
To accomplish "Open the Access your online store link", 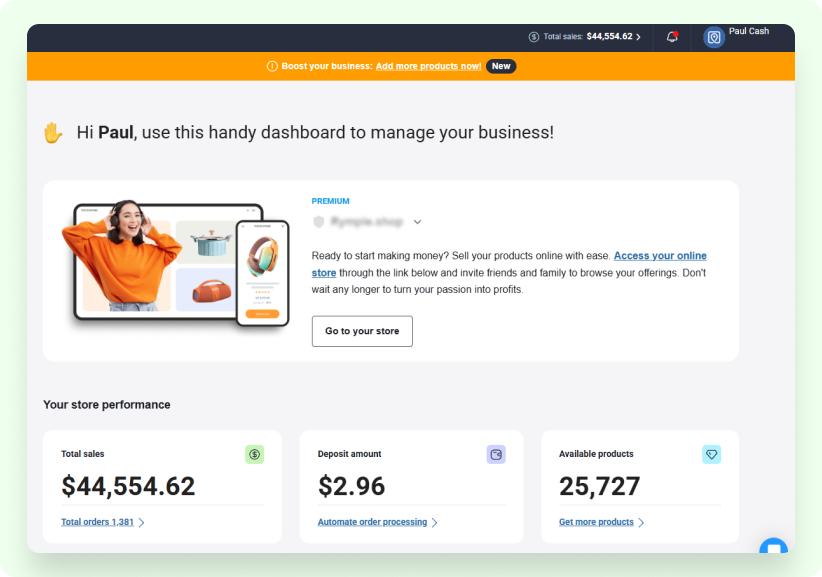I will click(660, 256).
